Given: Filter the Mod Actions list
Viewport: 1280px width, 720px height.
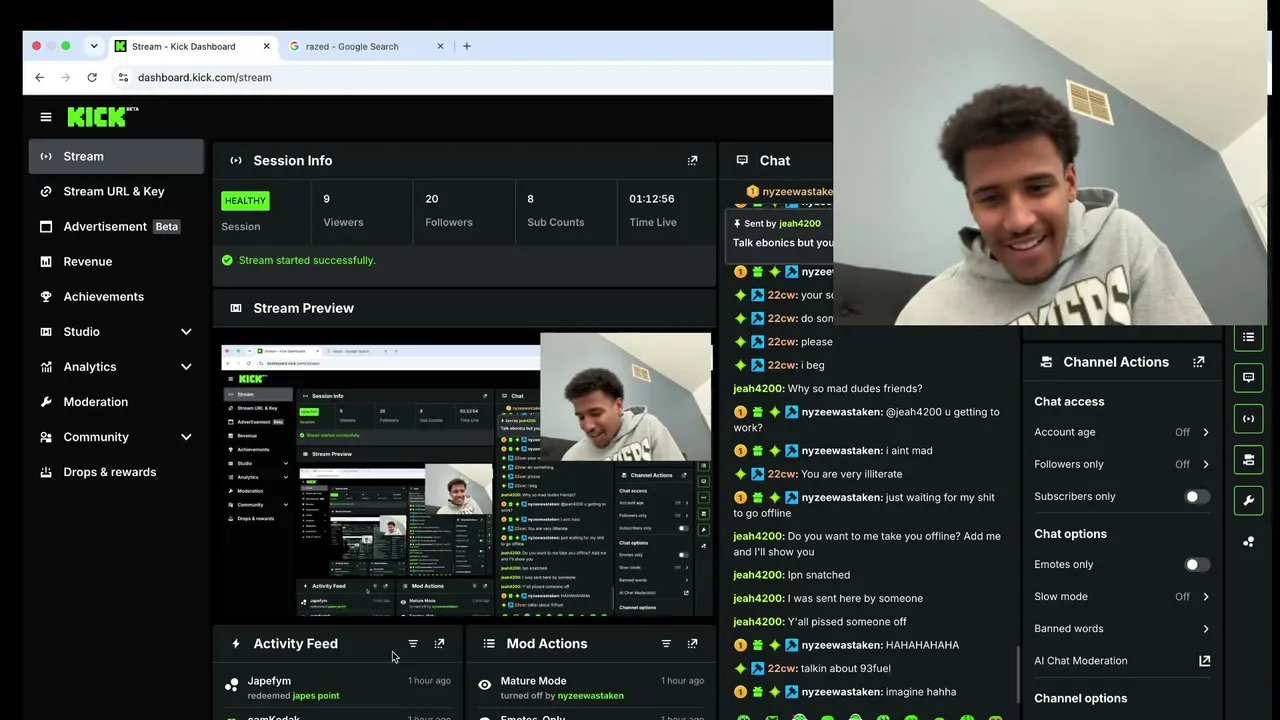Looking at the screenshot, I should [x=666, y=644].
